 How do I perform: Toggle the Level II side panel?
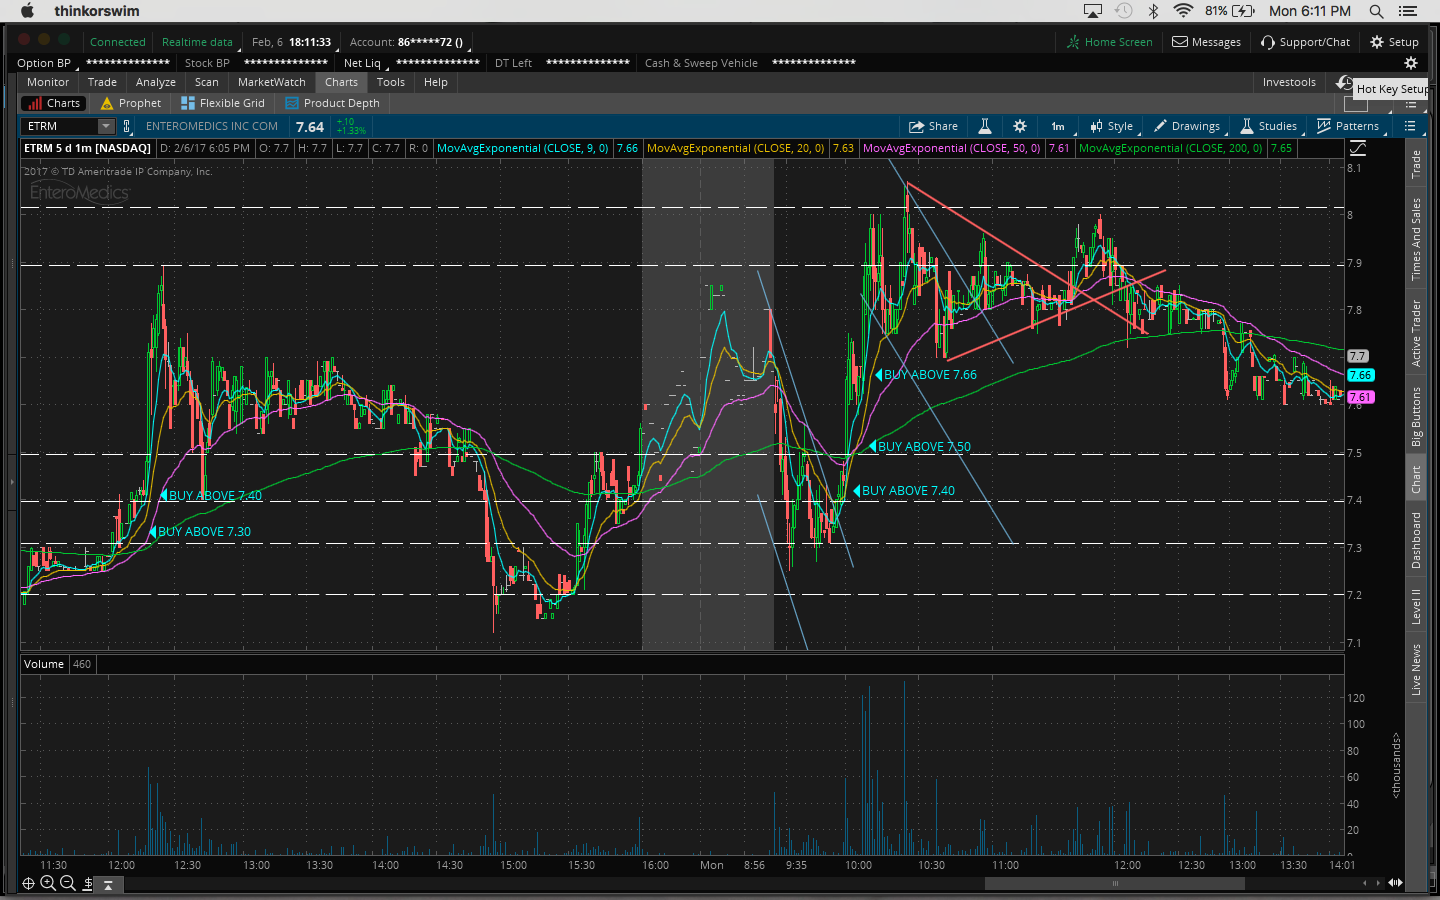[x=1416, y=607]
